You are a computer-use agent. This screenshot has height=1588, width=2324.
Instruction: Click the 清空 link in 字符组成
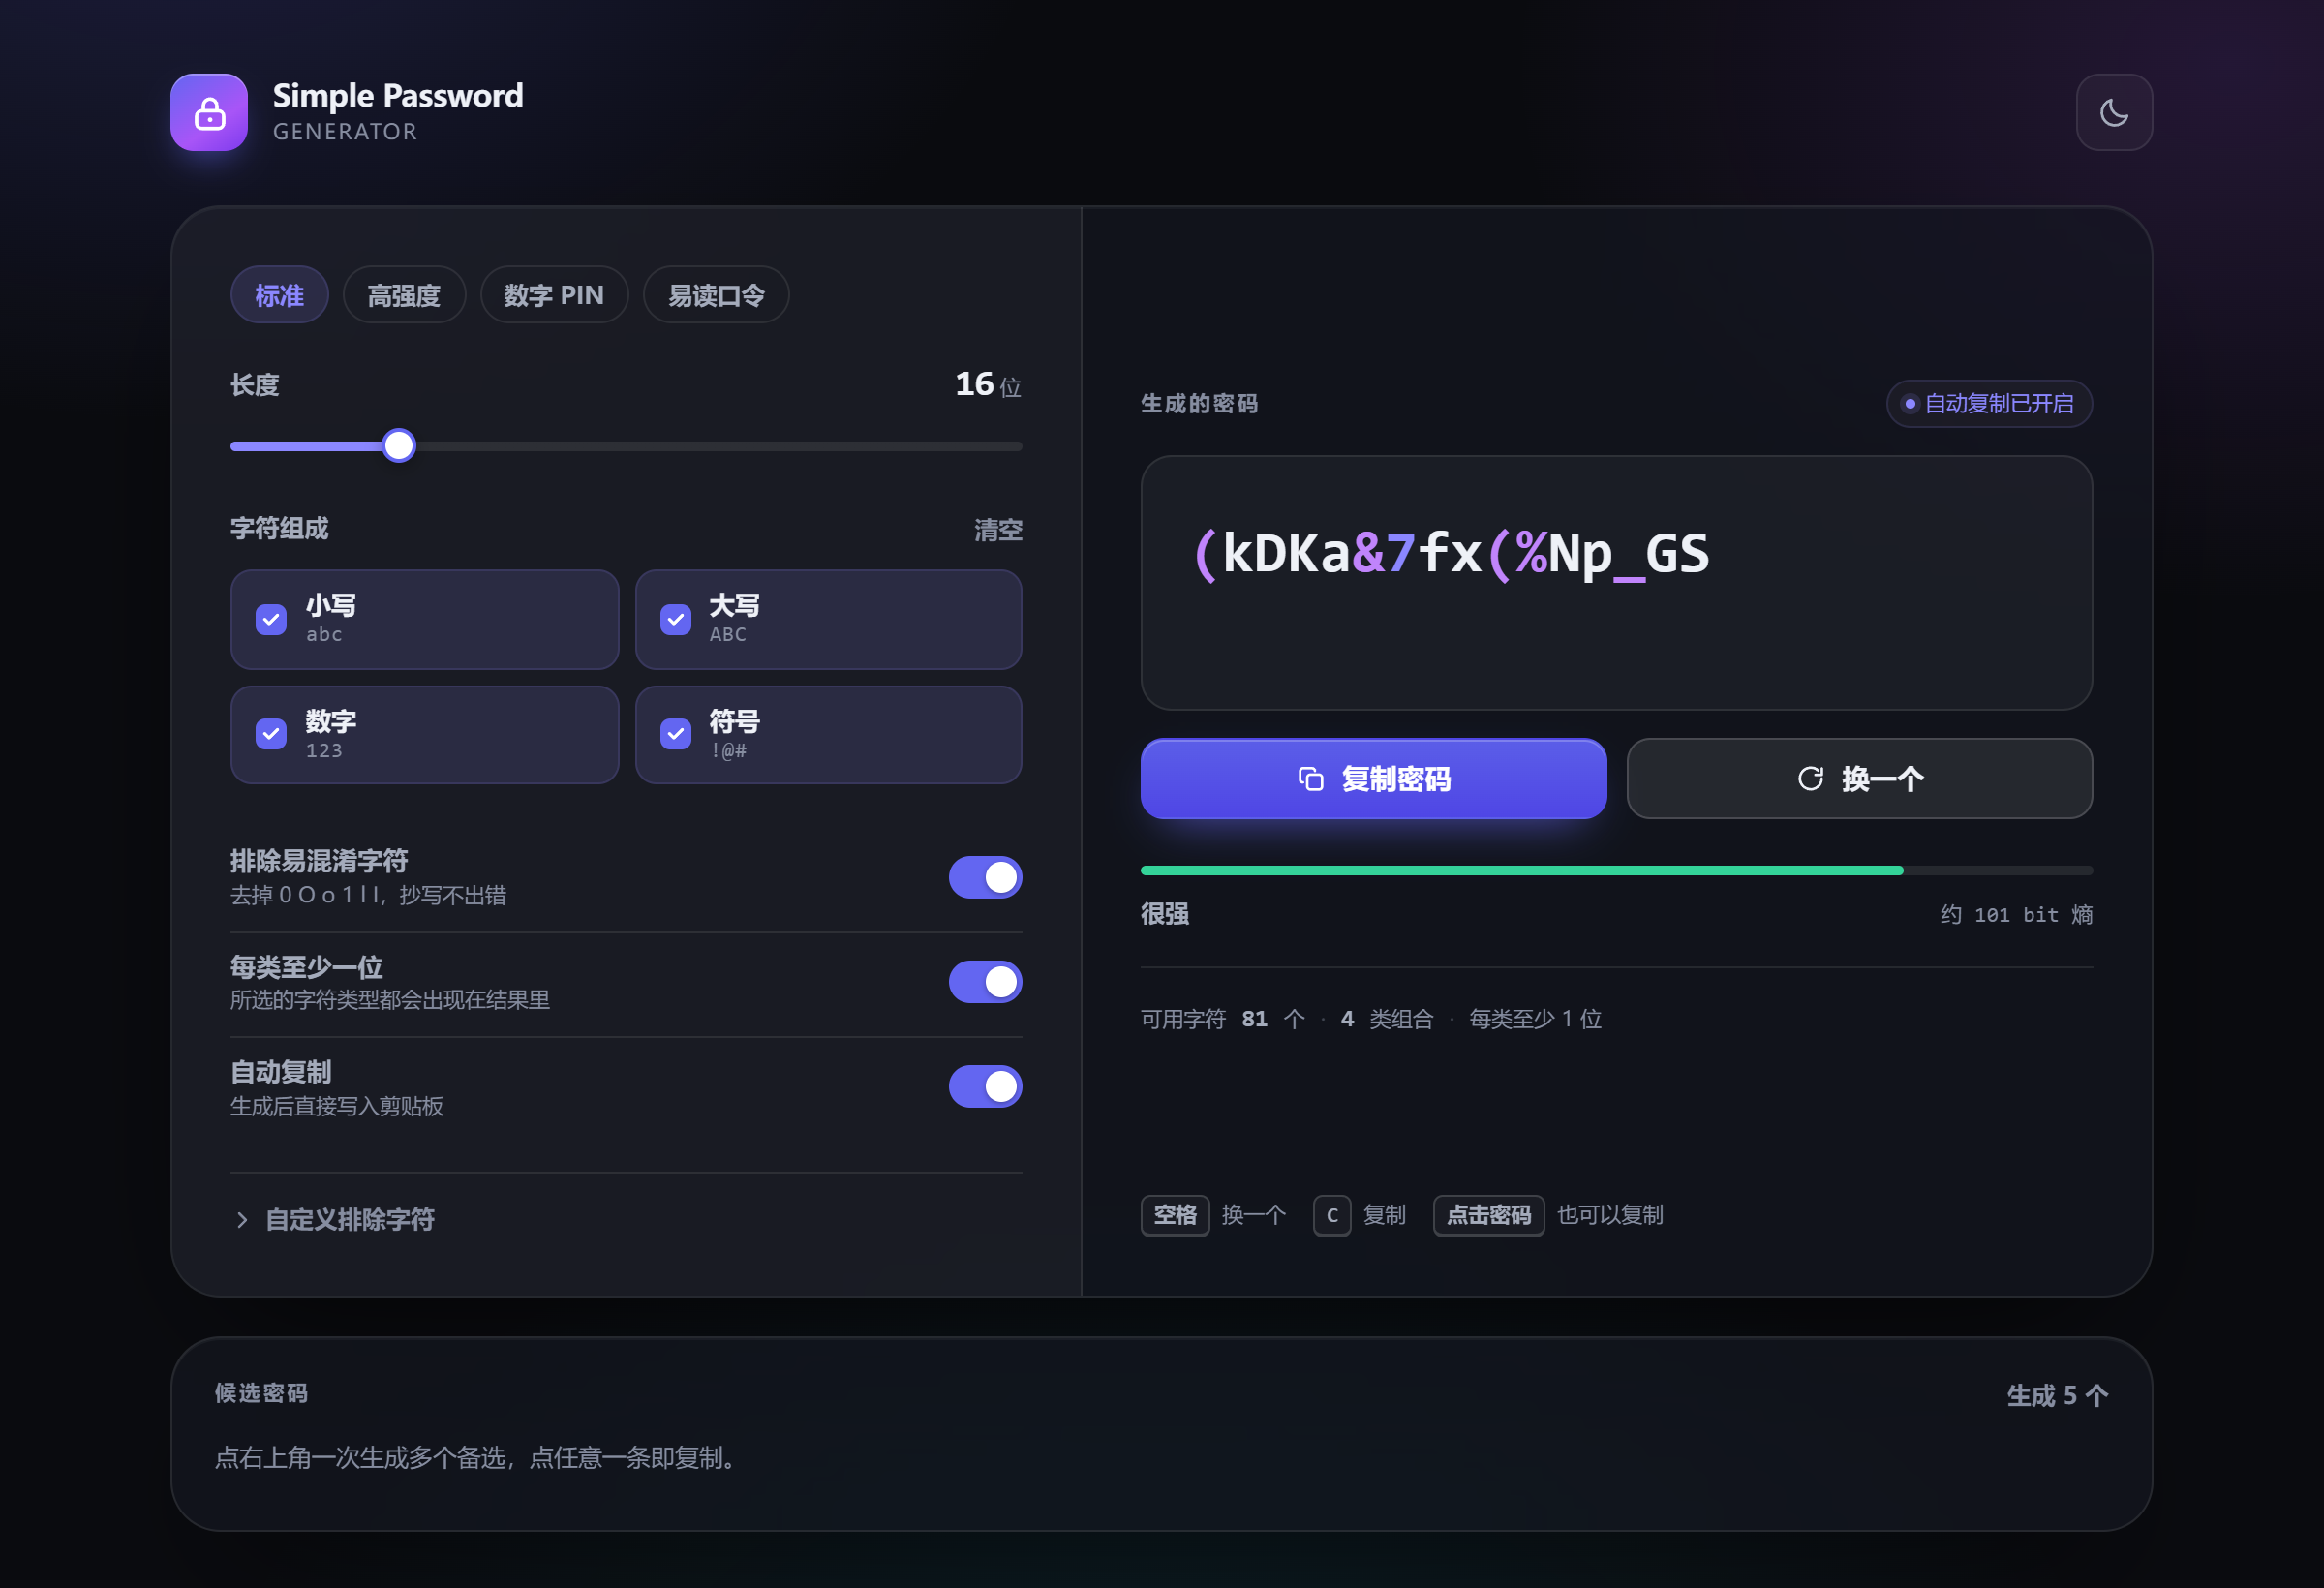coord(998,529)
